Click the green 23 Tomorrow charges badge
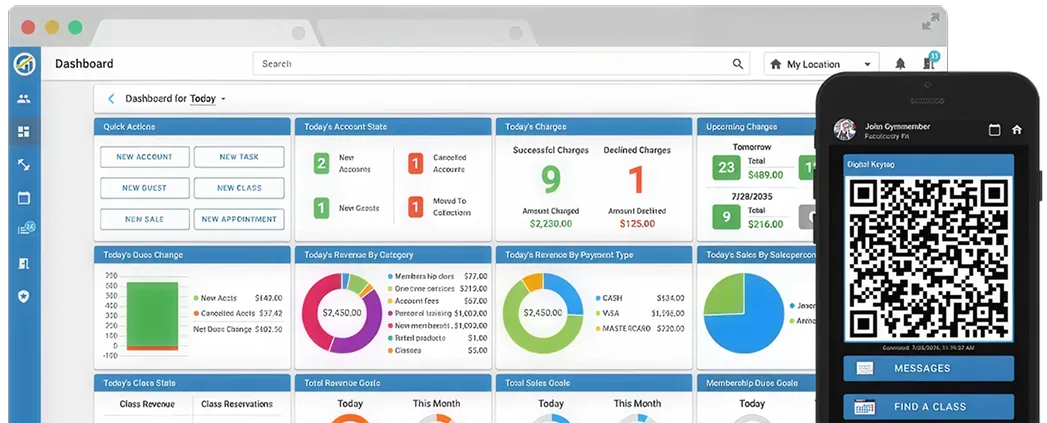1047x423 pixels. pos(726,167)
